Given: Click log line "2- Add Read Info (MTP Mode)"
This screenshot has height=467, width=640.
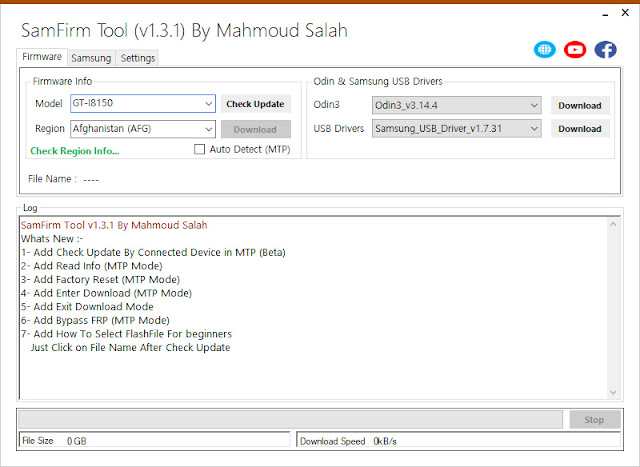Looking at the screenshot, I should click(x=91, y=266).
